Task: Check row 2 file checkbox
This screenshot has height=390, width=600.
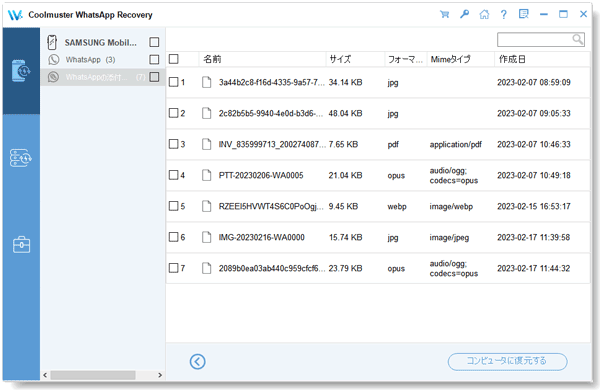Action: 174,113
